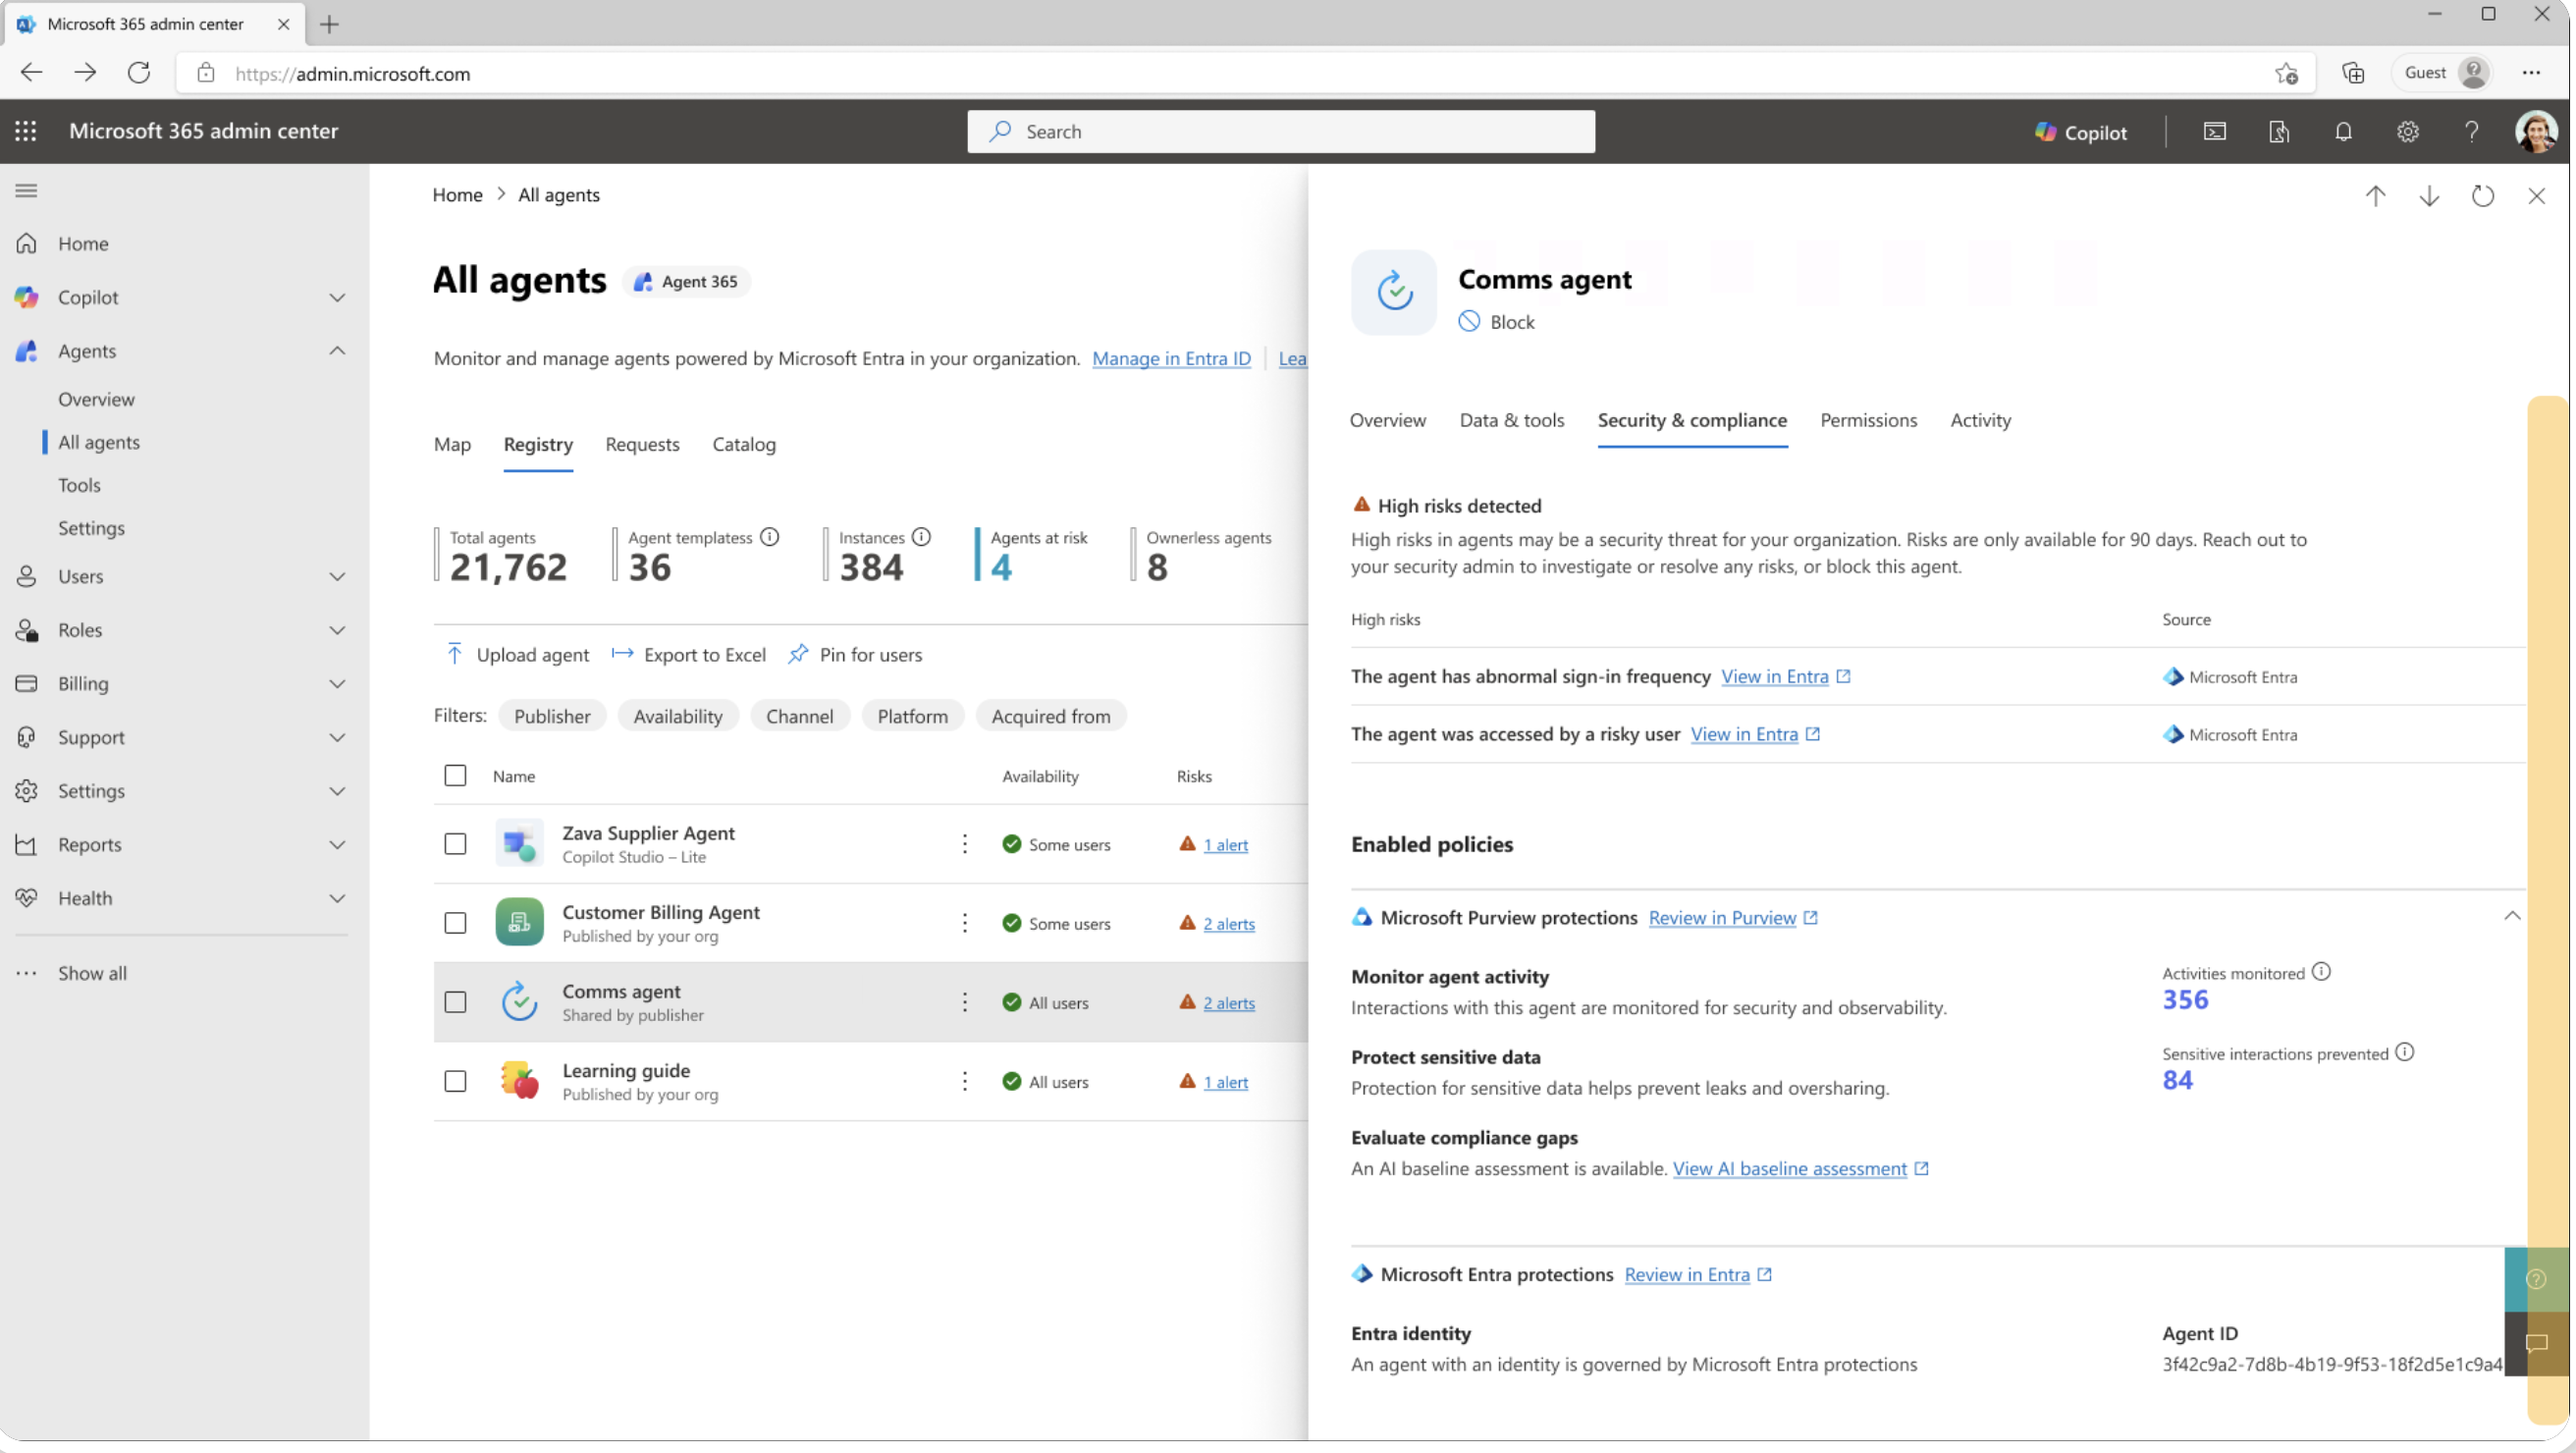The width and height of the screenshot is (2576, 1453).
Task: Toggle the select all agents checkbox
Action: [x=455, y=777]
